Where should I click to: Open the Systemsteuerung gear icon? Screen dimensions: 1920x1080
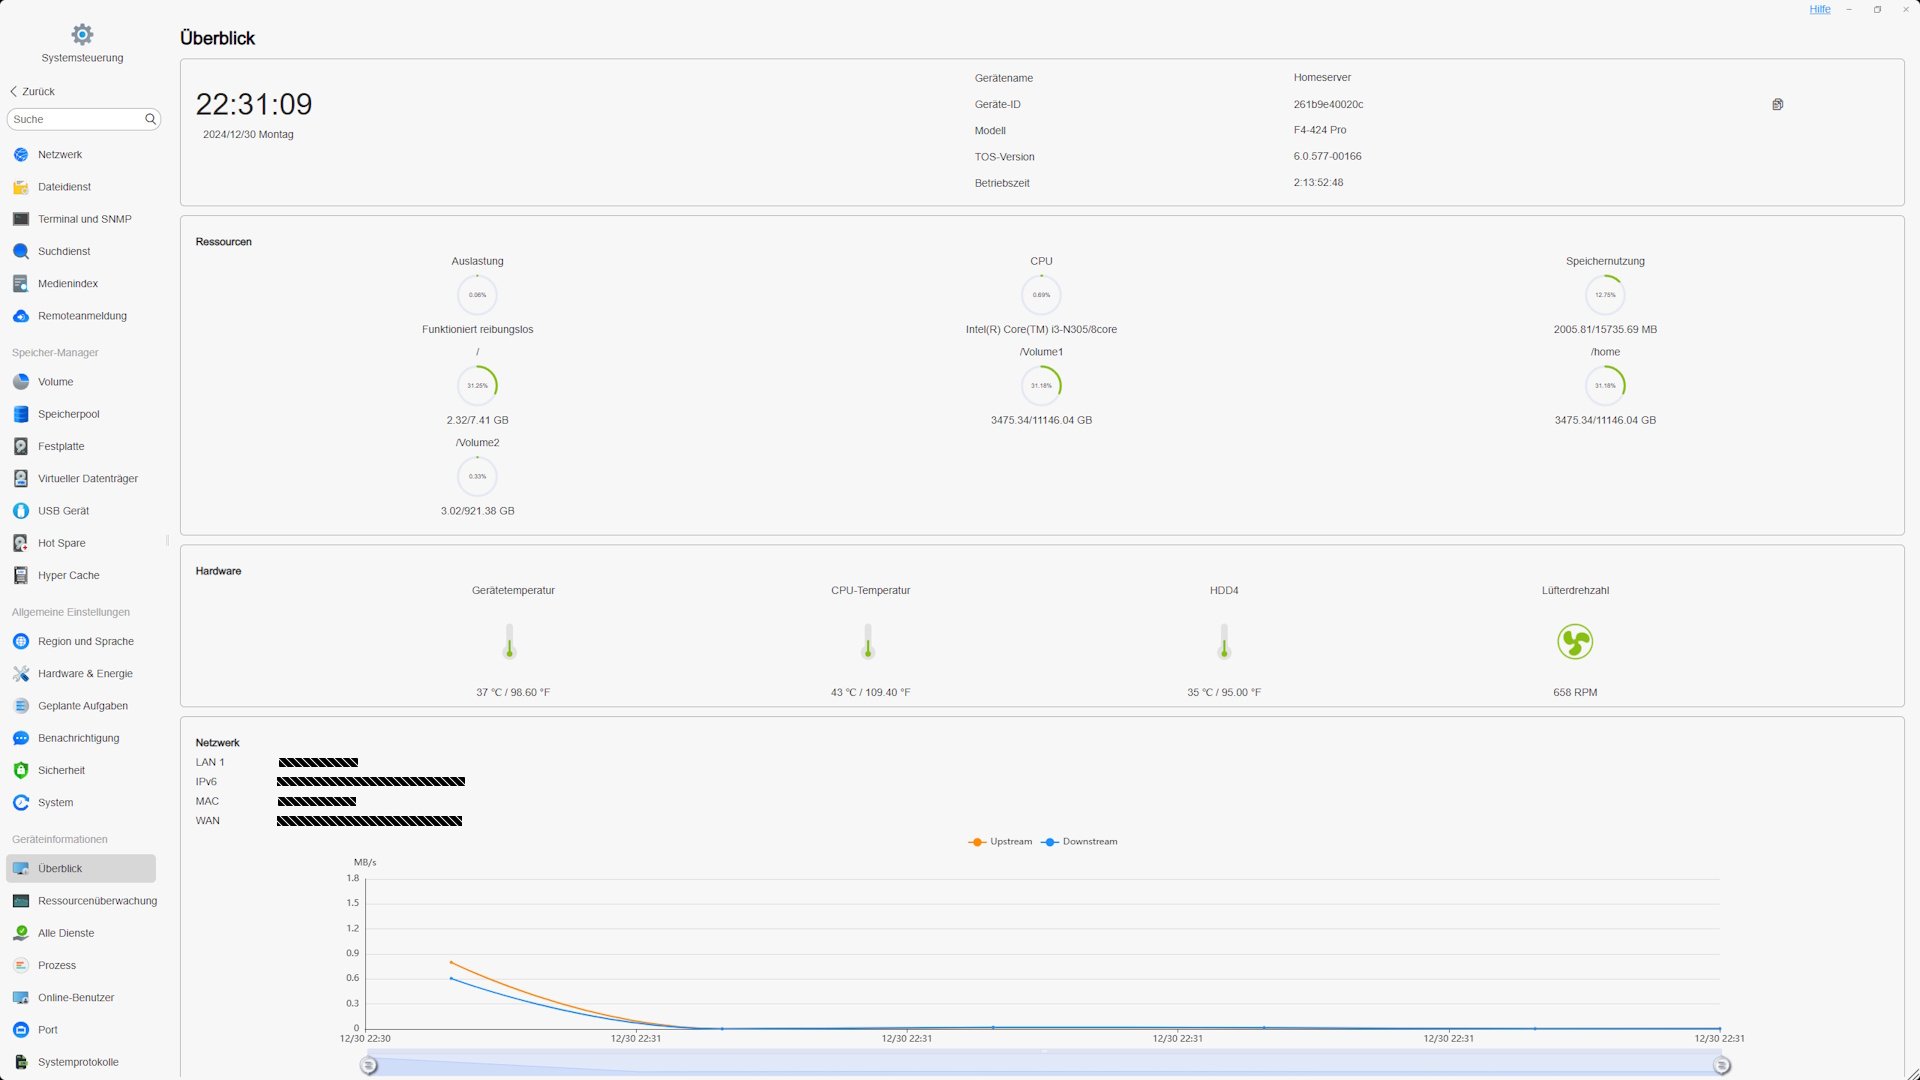tap(82, 35)
